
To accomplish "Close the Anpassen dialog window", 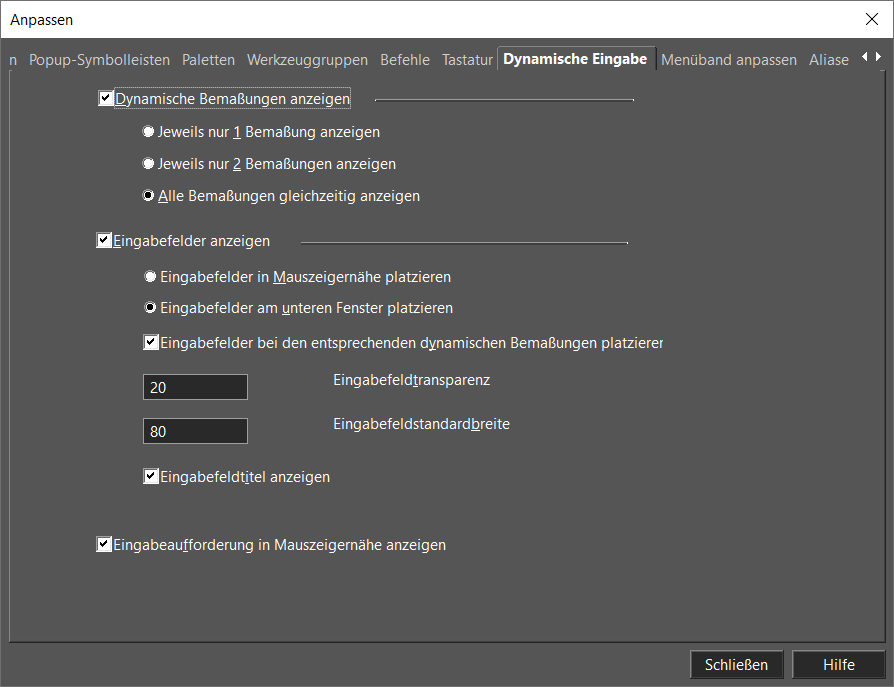I will pos(870,20).
